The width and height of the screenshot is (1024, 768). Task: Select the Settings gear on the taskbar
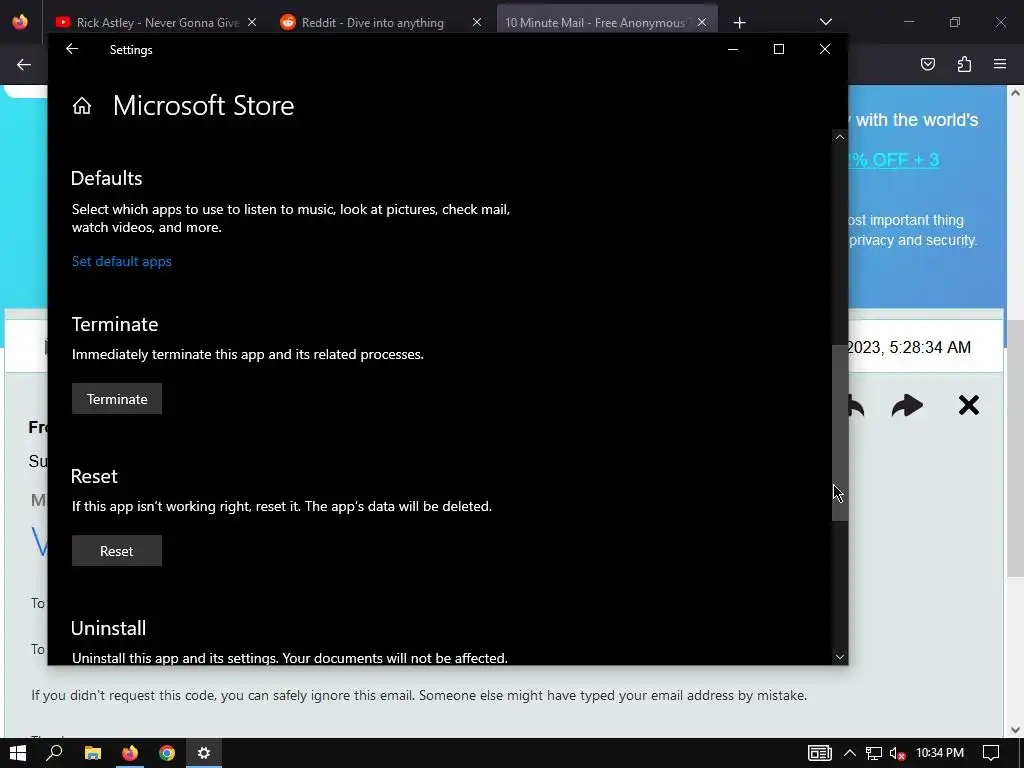[x=204, y=753]
